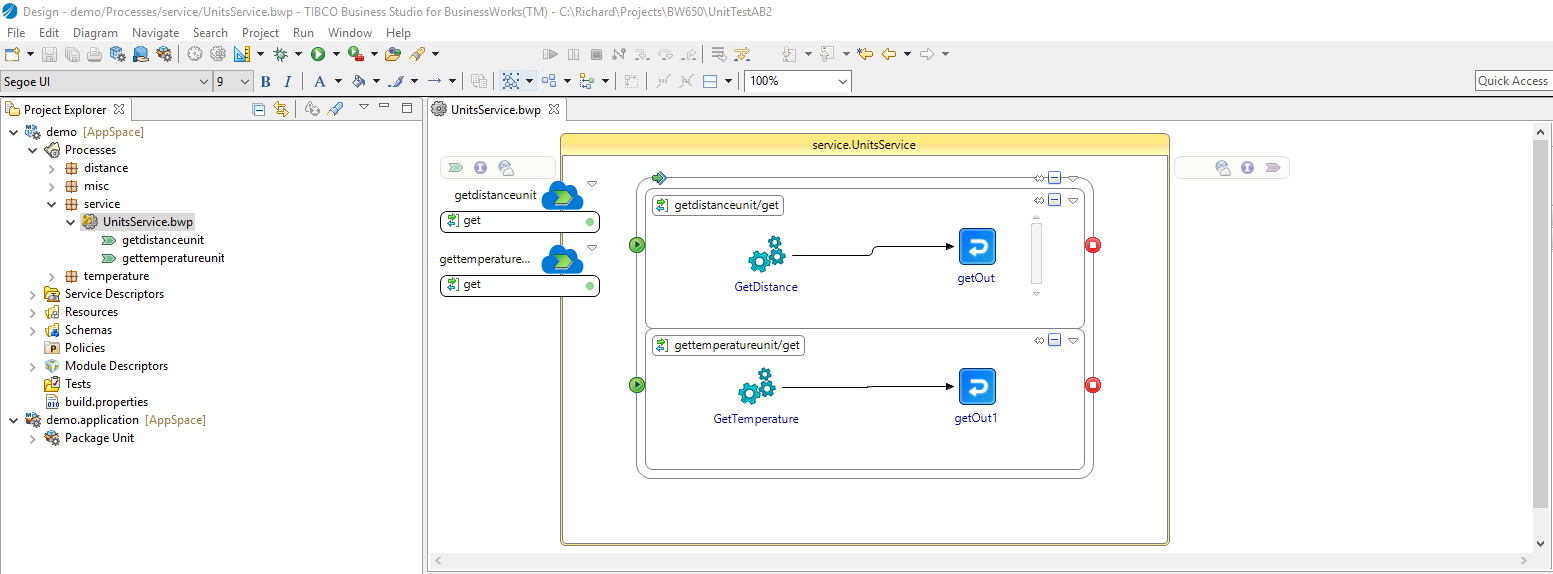Click the Resume debug icon
This screenshot has height=574, width=1553.
pyautogui.click(x=550, y=54)
